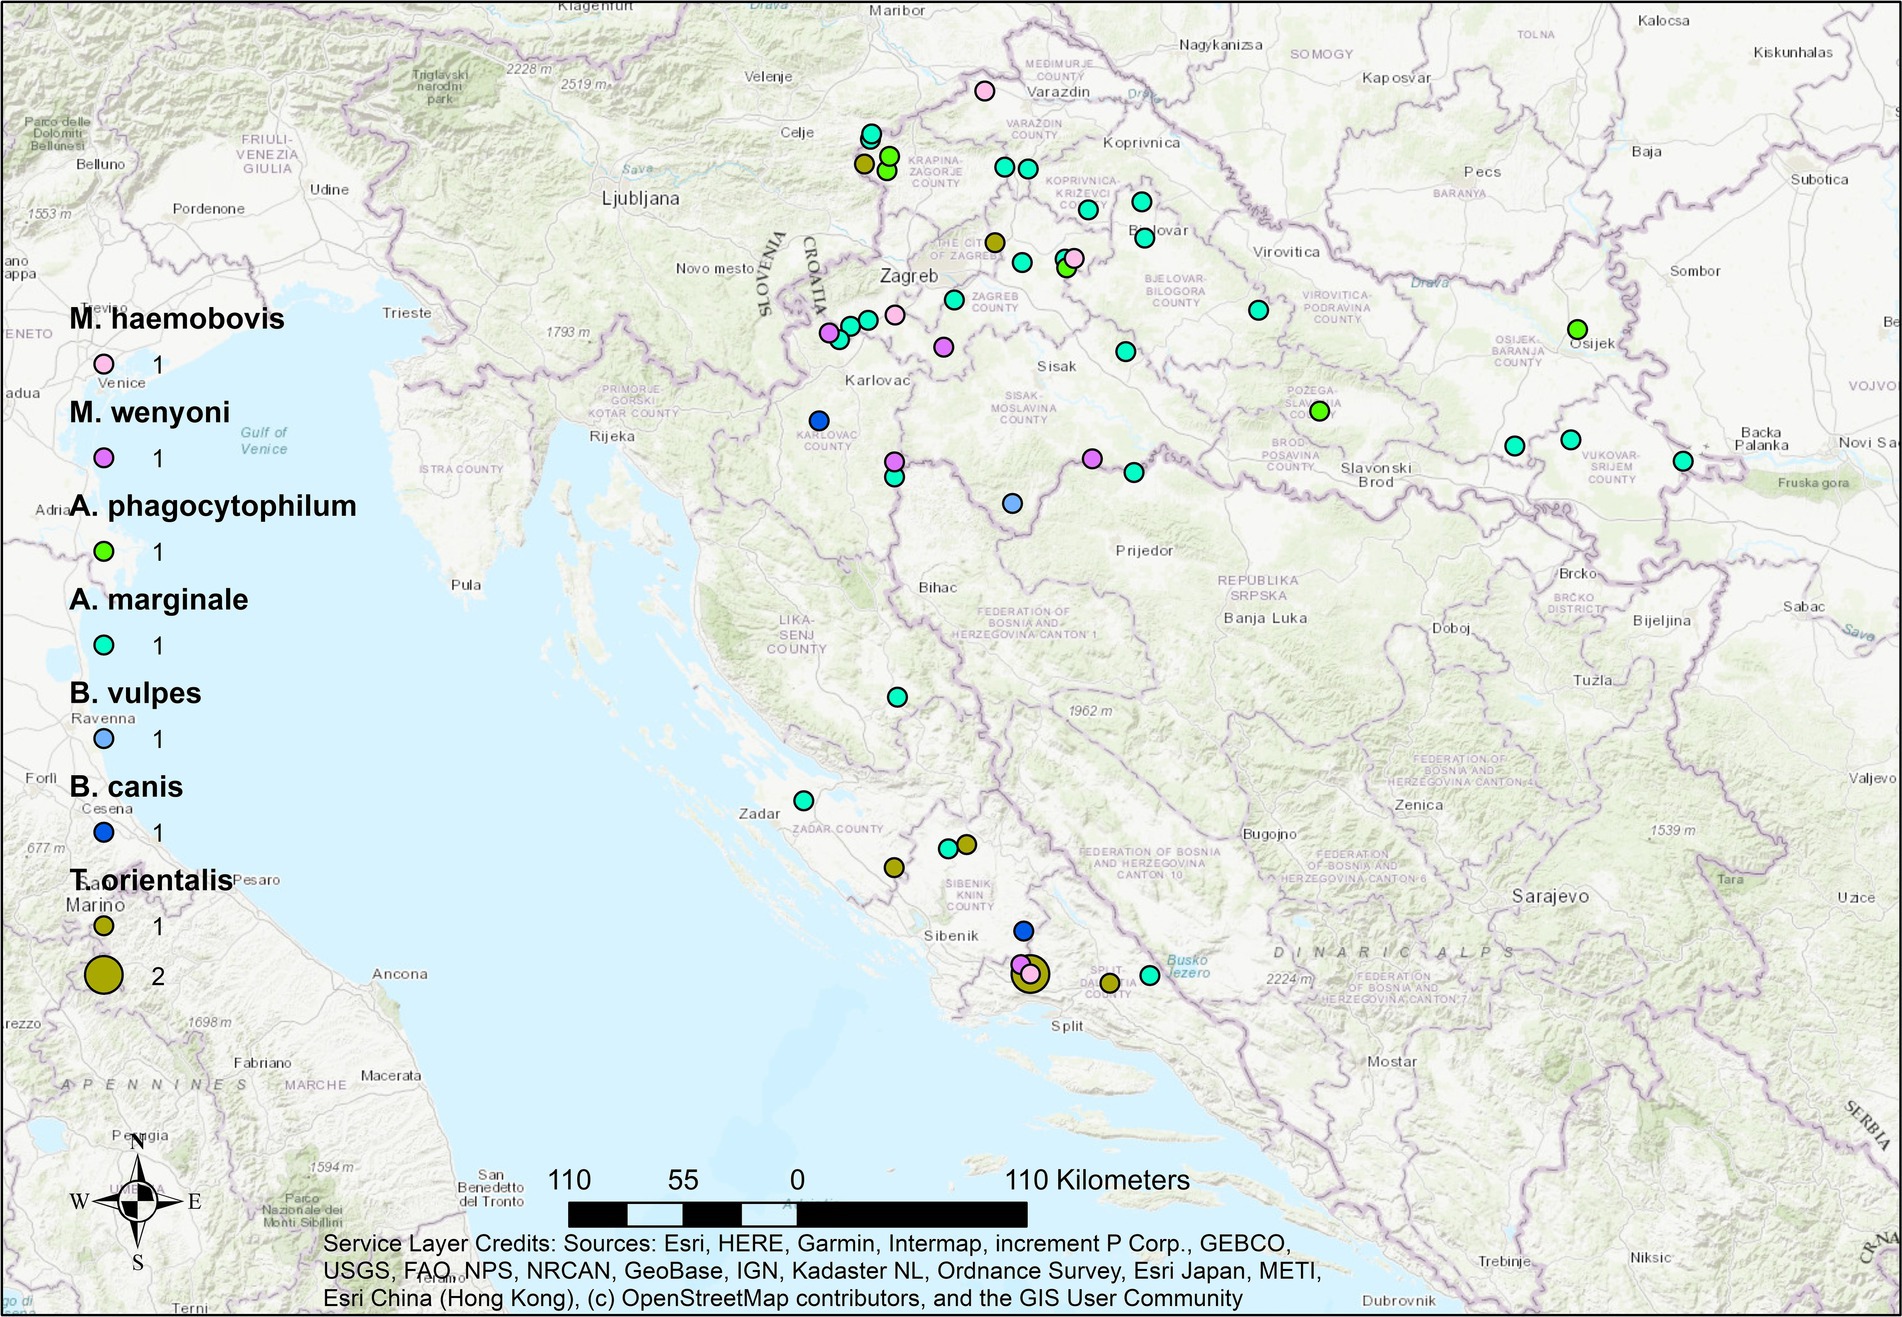Click the Ancona city label
This screenshot has height=1317, width=1902.
(x=400, y=974)
